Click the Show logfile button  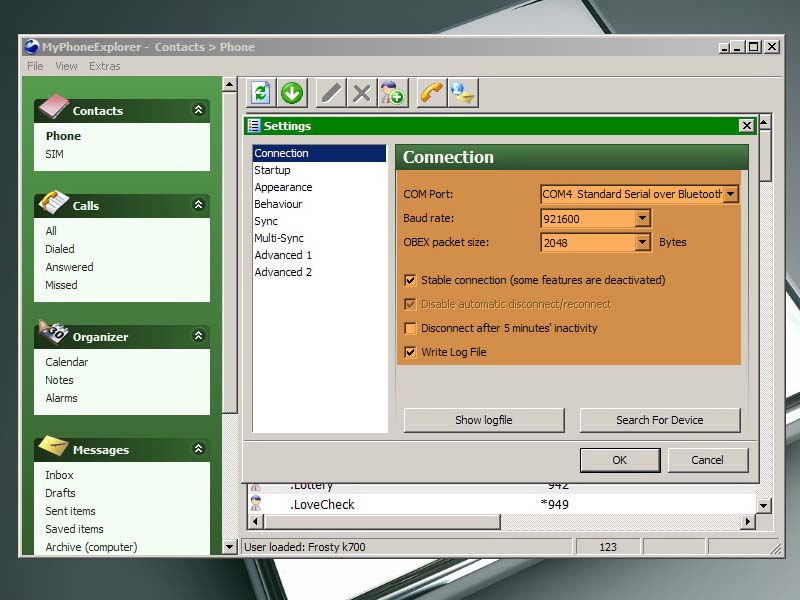pos(484,420)
